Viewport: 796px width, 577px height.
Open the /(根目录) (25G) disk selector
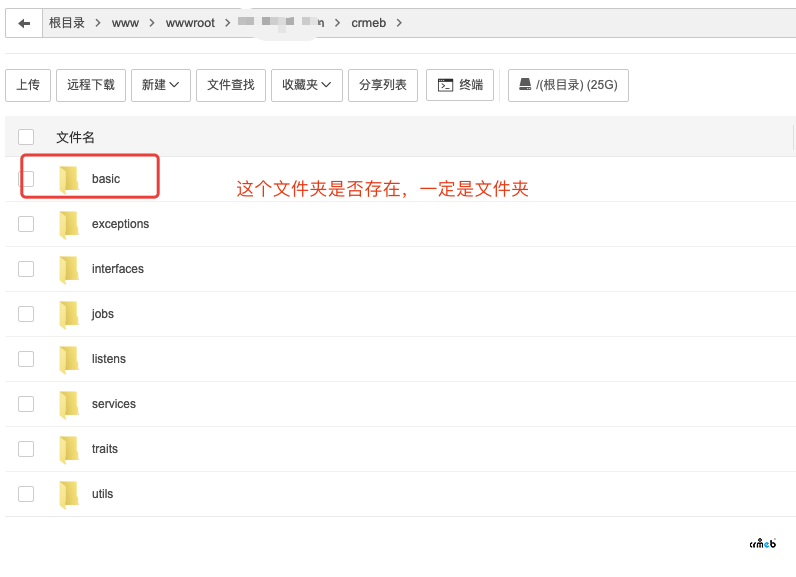pyautogui.click(x=568, y=85)
